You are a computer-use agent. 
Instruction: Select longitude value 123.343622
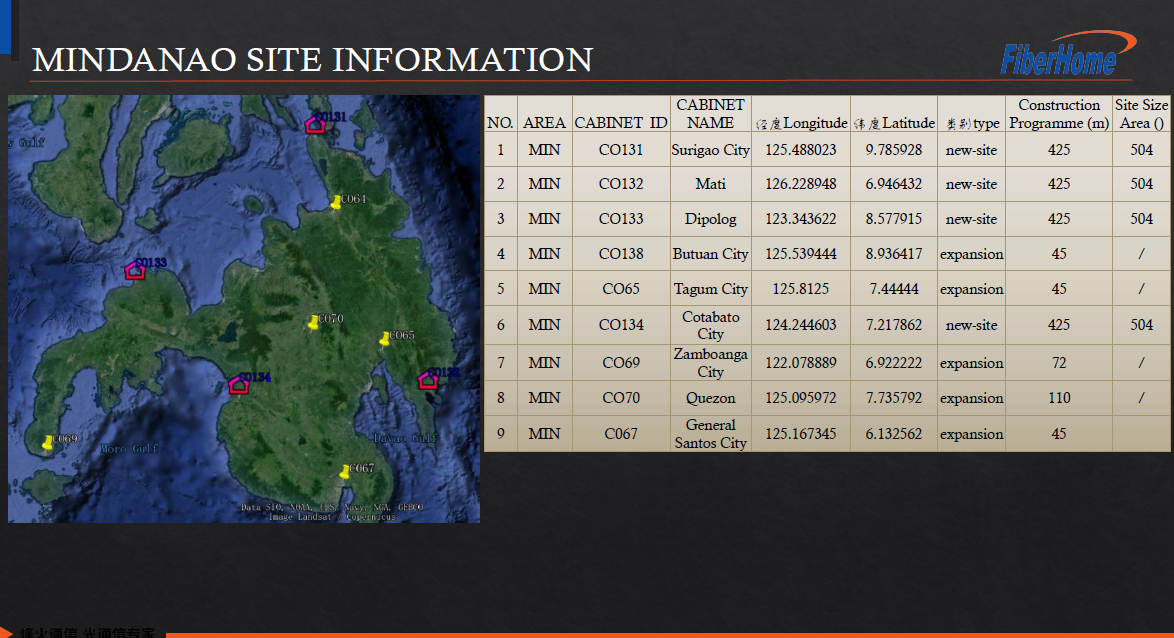tap(800, 219)
